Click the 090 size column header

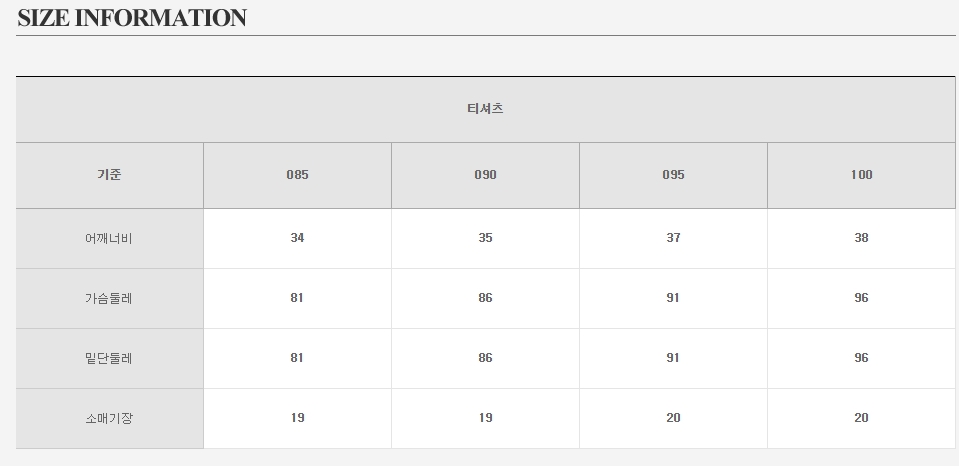pyautogui.click(x=485, y=175)
